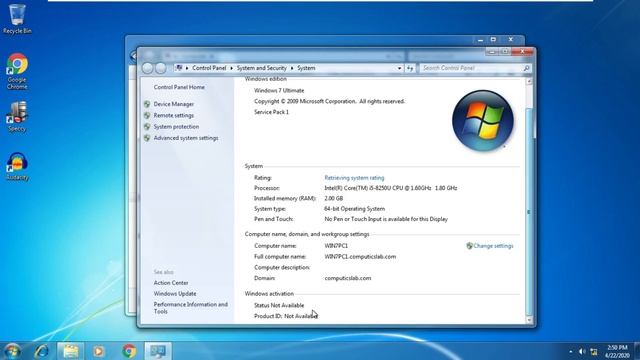Expand the arrow after System and Security
This screenshot has height=360, width=640.
[x=292, y=68]
